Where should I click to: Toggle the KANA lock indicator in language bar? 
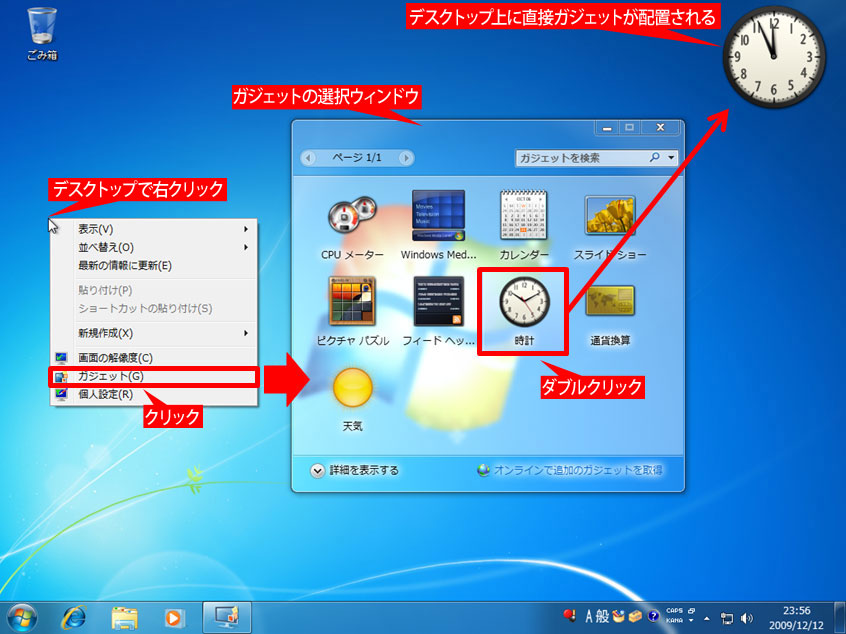point(674,621)
